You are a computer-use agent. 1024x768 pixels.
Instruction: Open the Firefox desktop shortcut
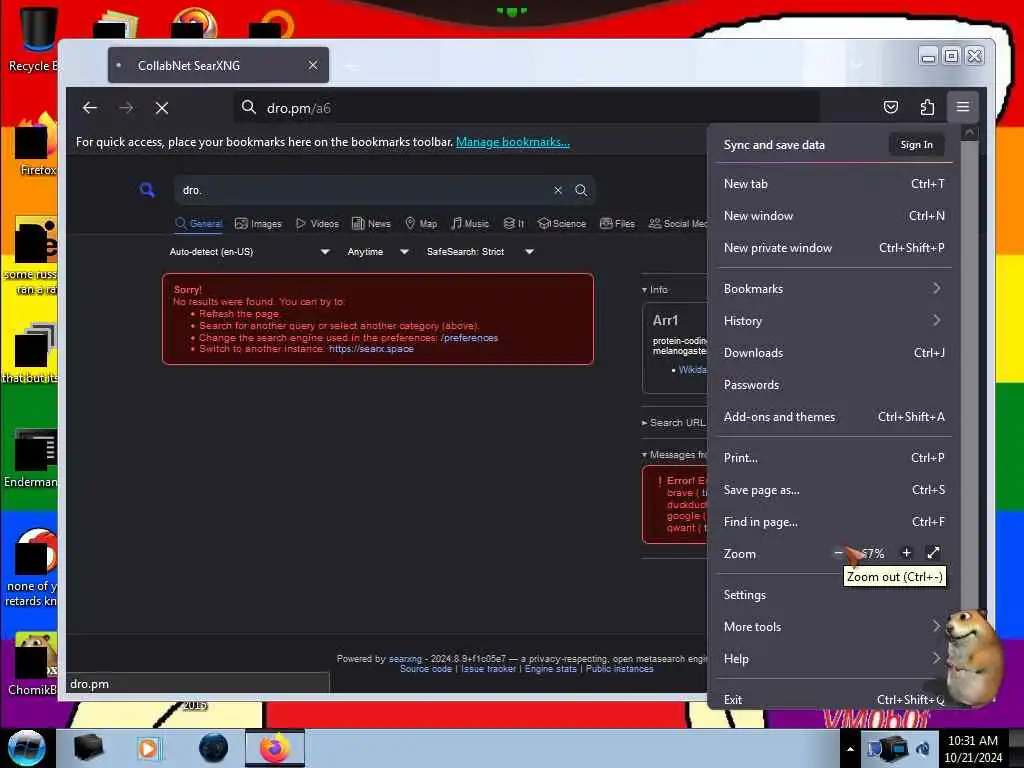coord(37,145)
